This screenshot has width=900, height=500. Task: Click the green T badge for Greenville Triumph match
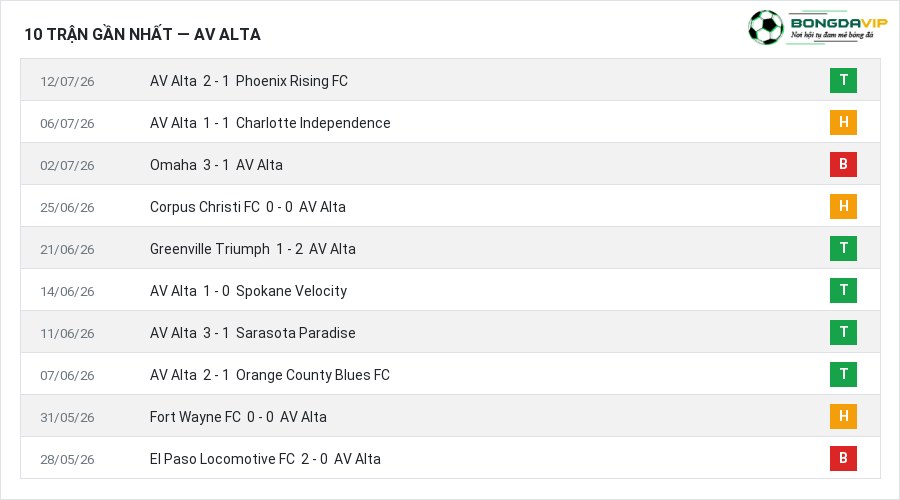click(843, 248)
